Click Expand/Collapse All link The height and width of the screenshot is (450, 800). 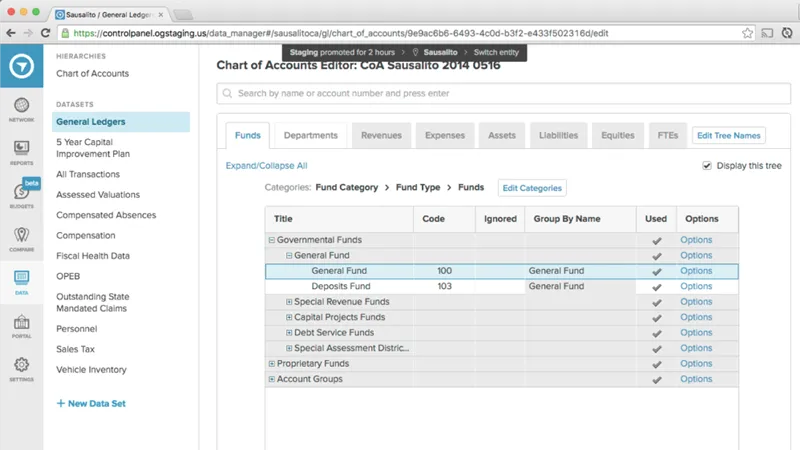coord(266,165)
